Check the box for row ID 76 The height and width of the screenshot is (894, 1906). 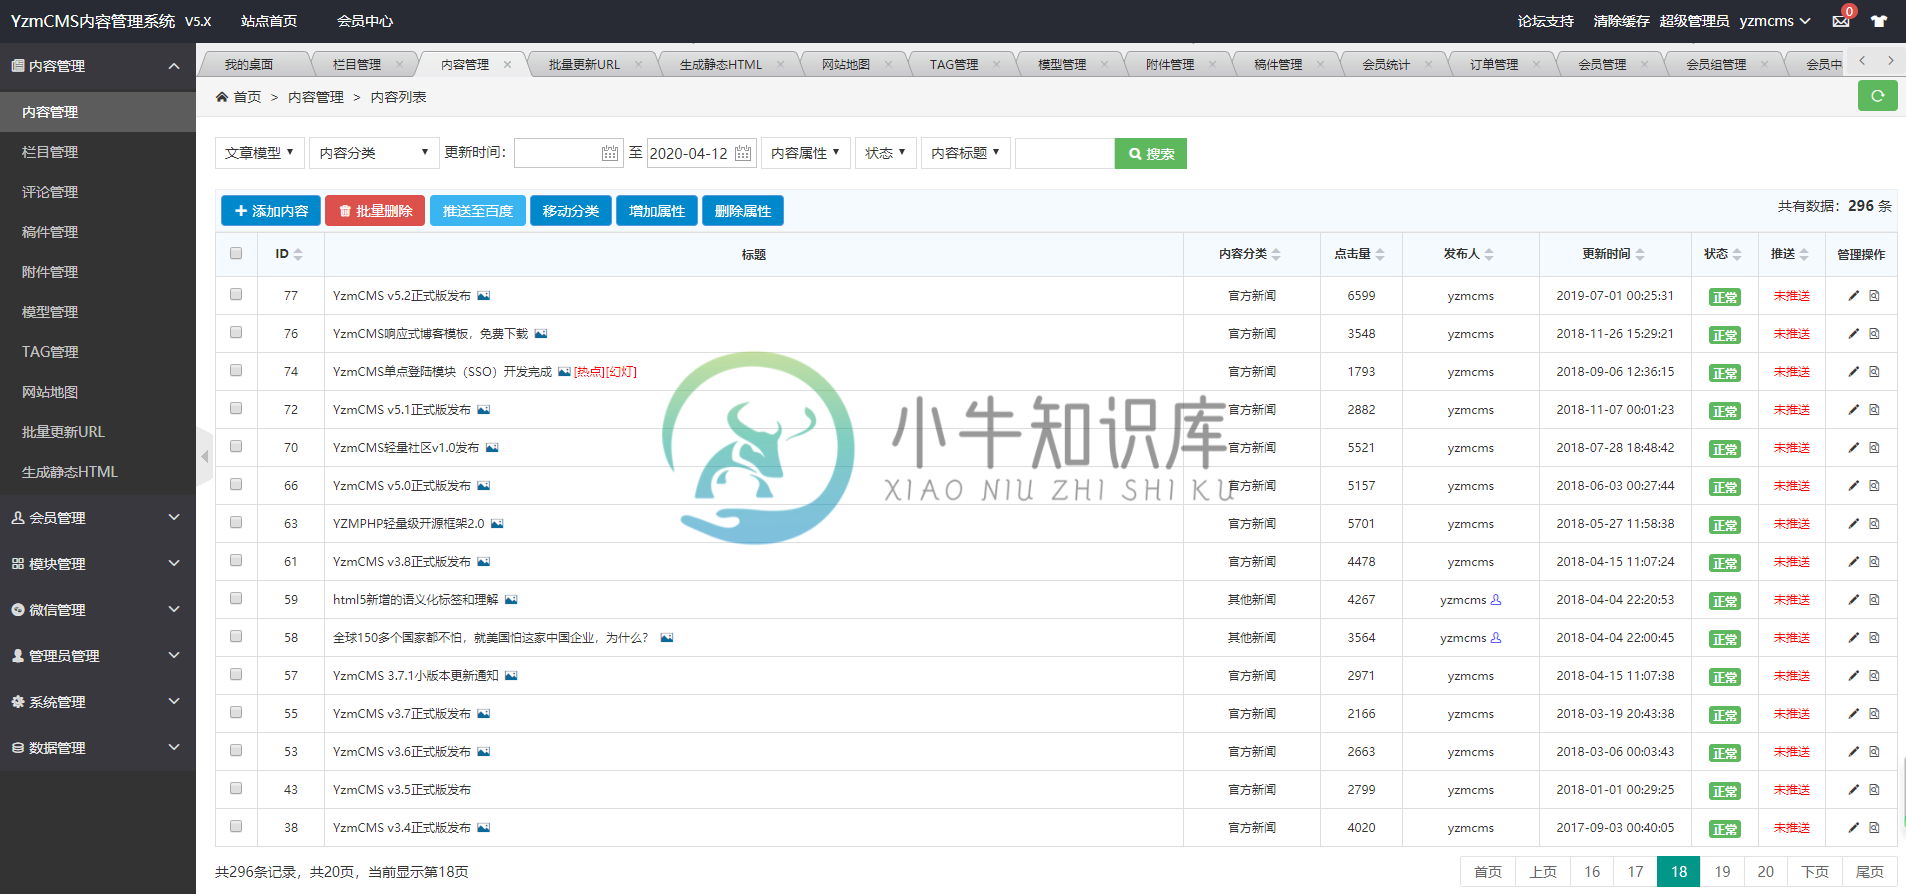point(236,333)
